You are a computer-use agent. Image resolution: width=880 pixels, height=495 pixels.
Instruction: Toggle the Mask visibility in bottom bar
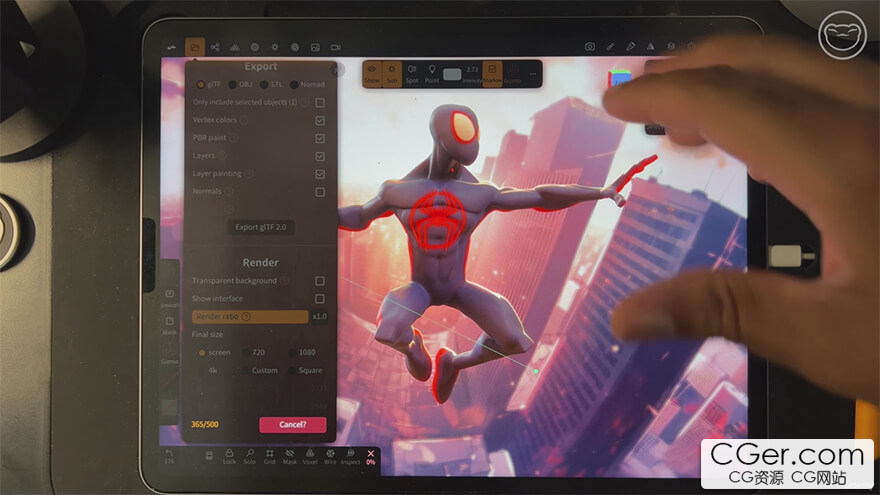click(x=290, y=456)
